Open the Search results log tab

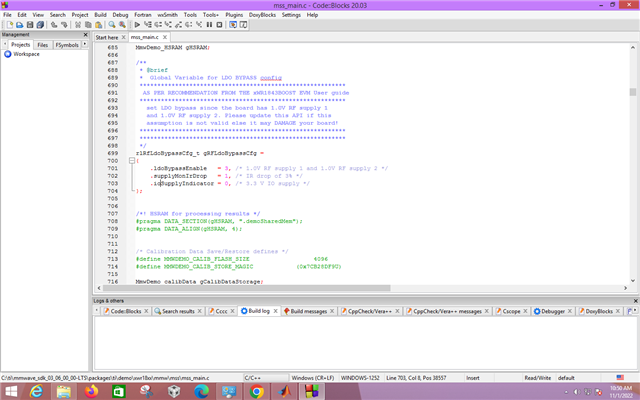178,311
